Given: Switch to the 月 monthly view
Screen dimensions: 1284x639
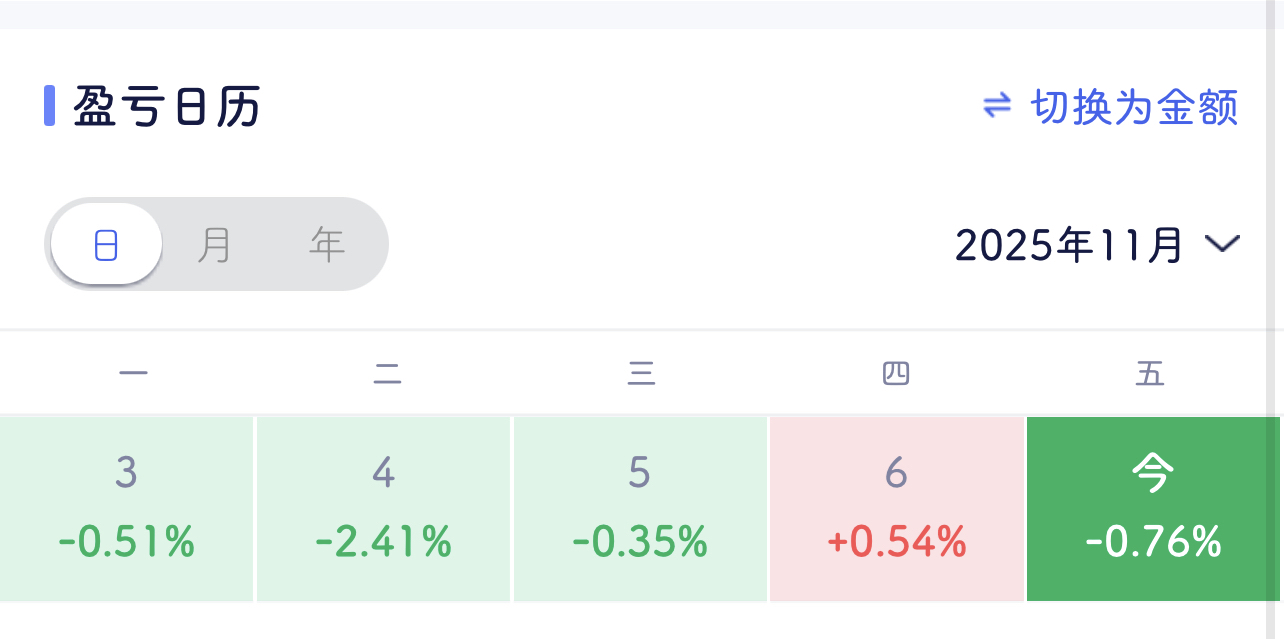Looking at the screenshot, I should point(214,244).
